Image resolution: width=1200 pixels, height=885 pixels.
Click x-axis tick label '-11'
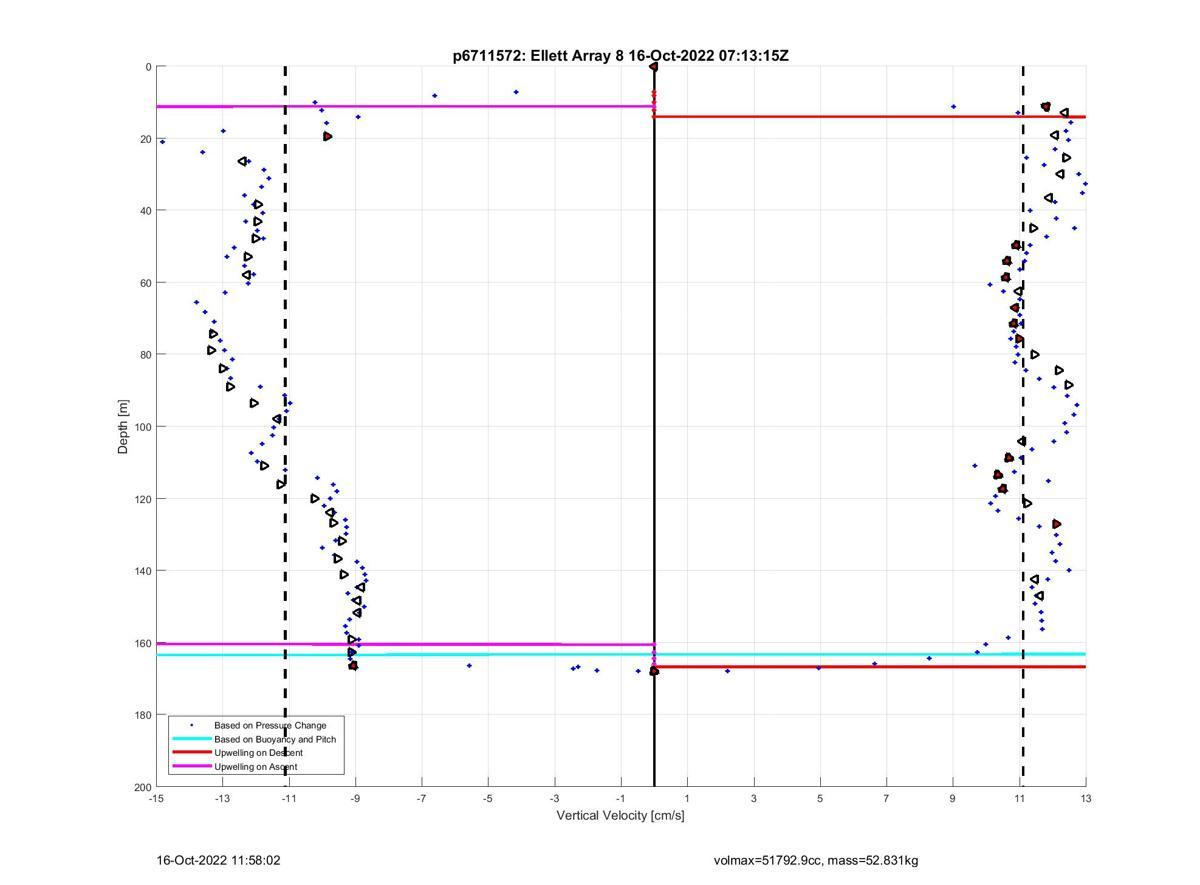coord(289,799)
